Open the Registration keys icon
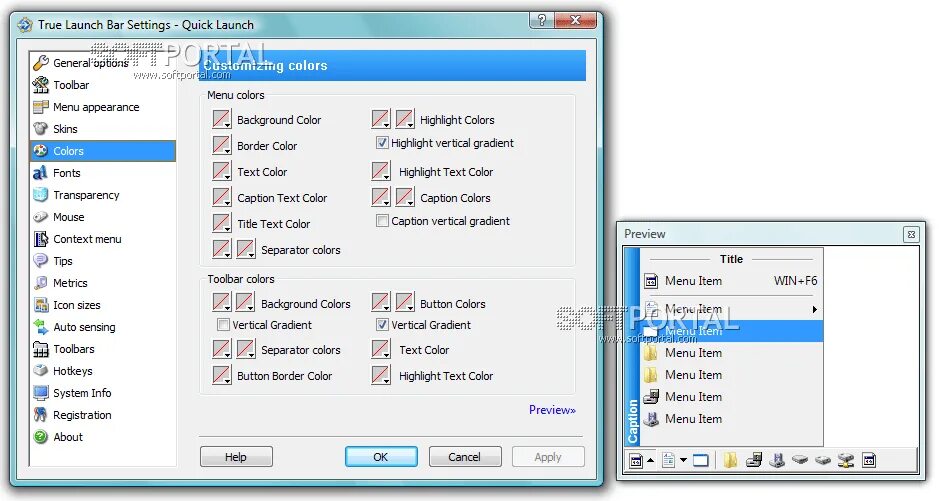This screenshot has width=939, height=501. point(41,415)
